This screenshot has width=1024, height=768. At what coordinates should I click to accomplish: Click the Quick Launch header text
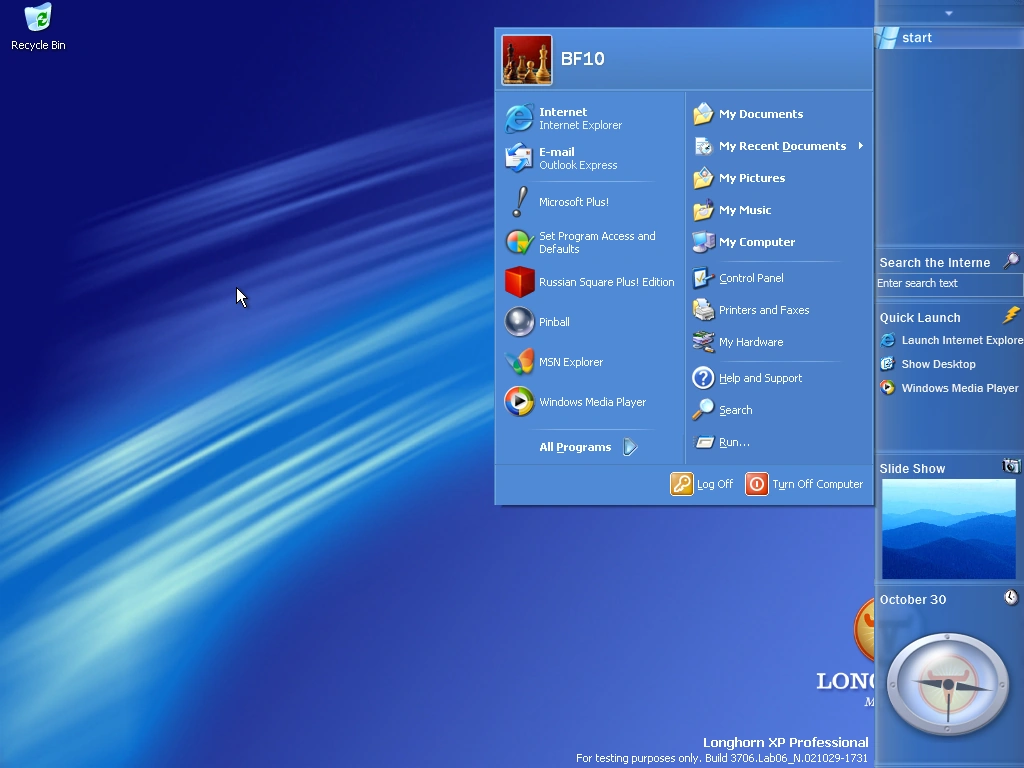pyautogui.click(x=920, y=318)
